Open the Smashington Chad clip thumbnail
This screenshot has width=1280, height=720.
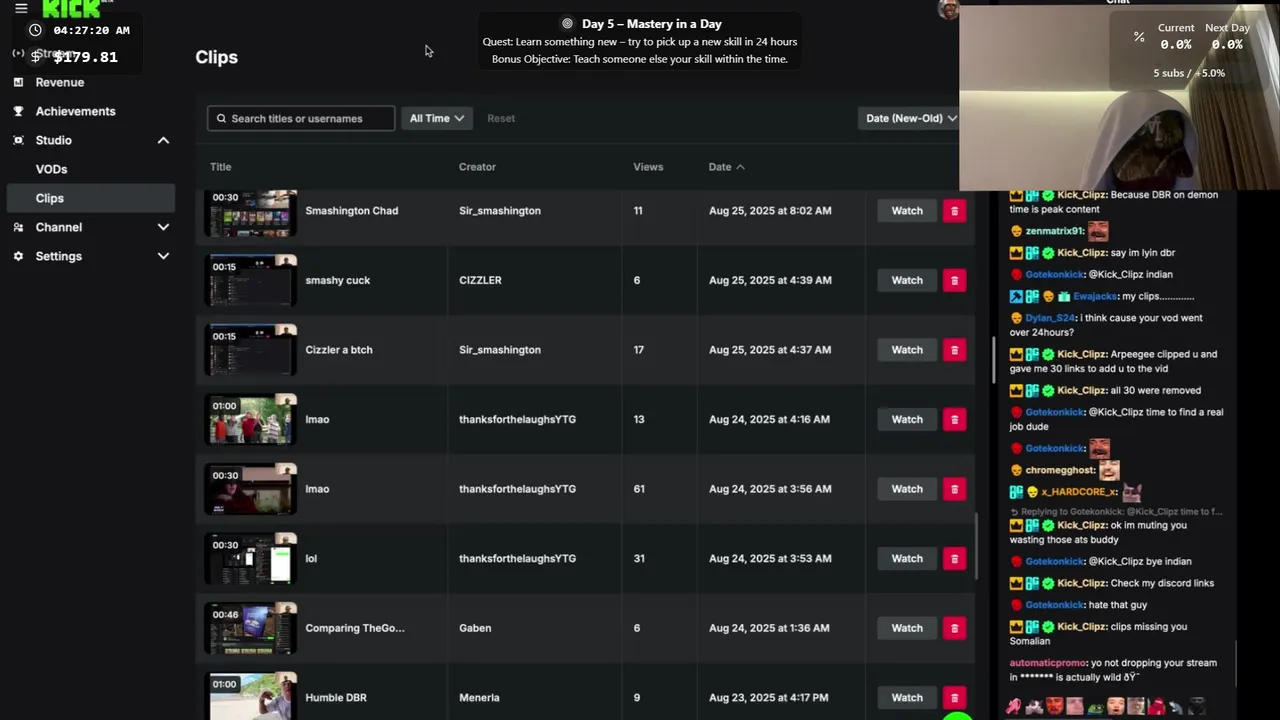[x=252, y=212]
